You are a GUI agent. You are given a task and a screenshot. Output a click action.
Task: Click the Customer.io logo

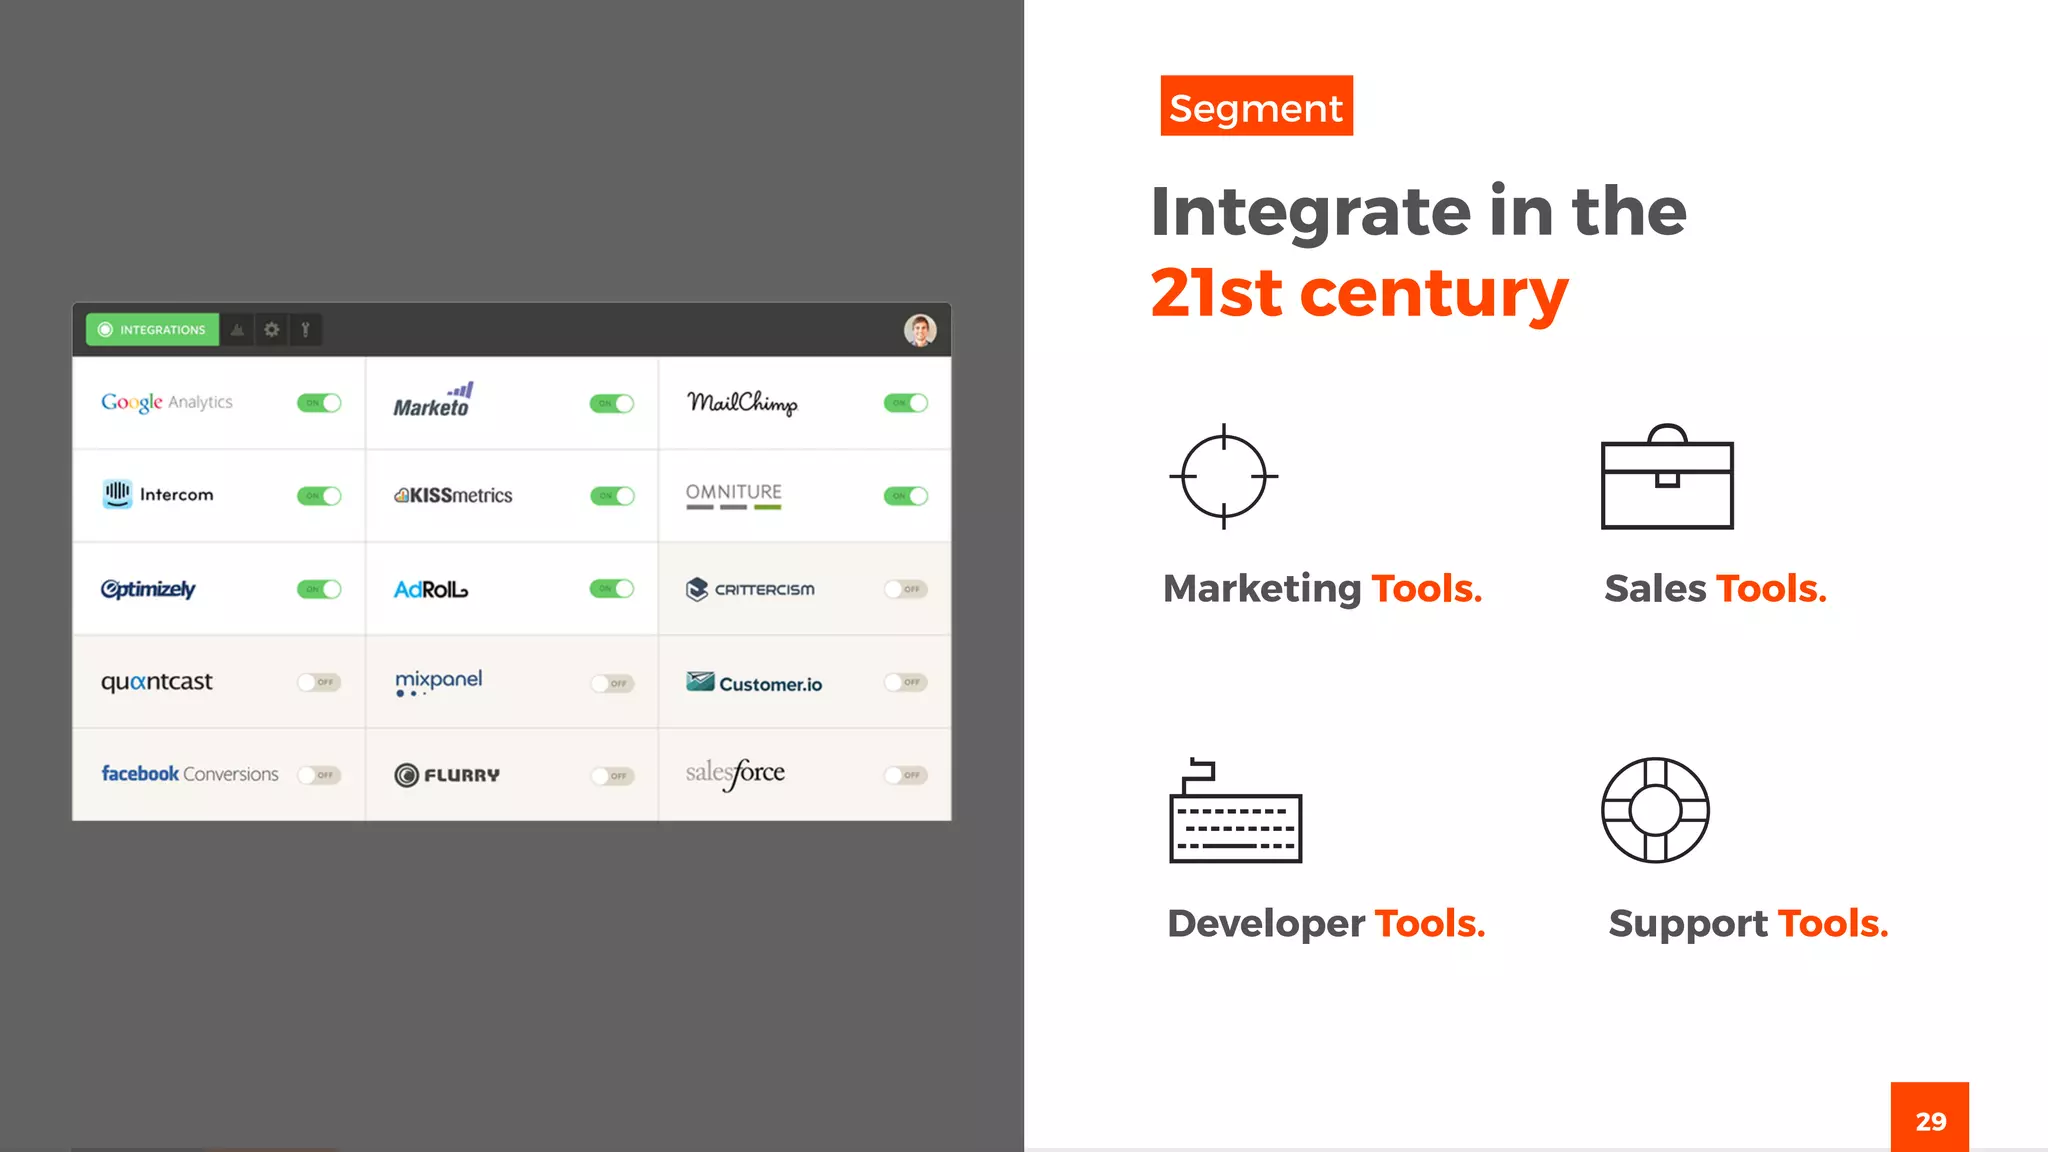(x=754, y=683)
